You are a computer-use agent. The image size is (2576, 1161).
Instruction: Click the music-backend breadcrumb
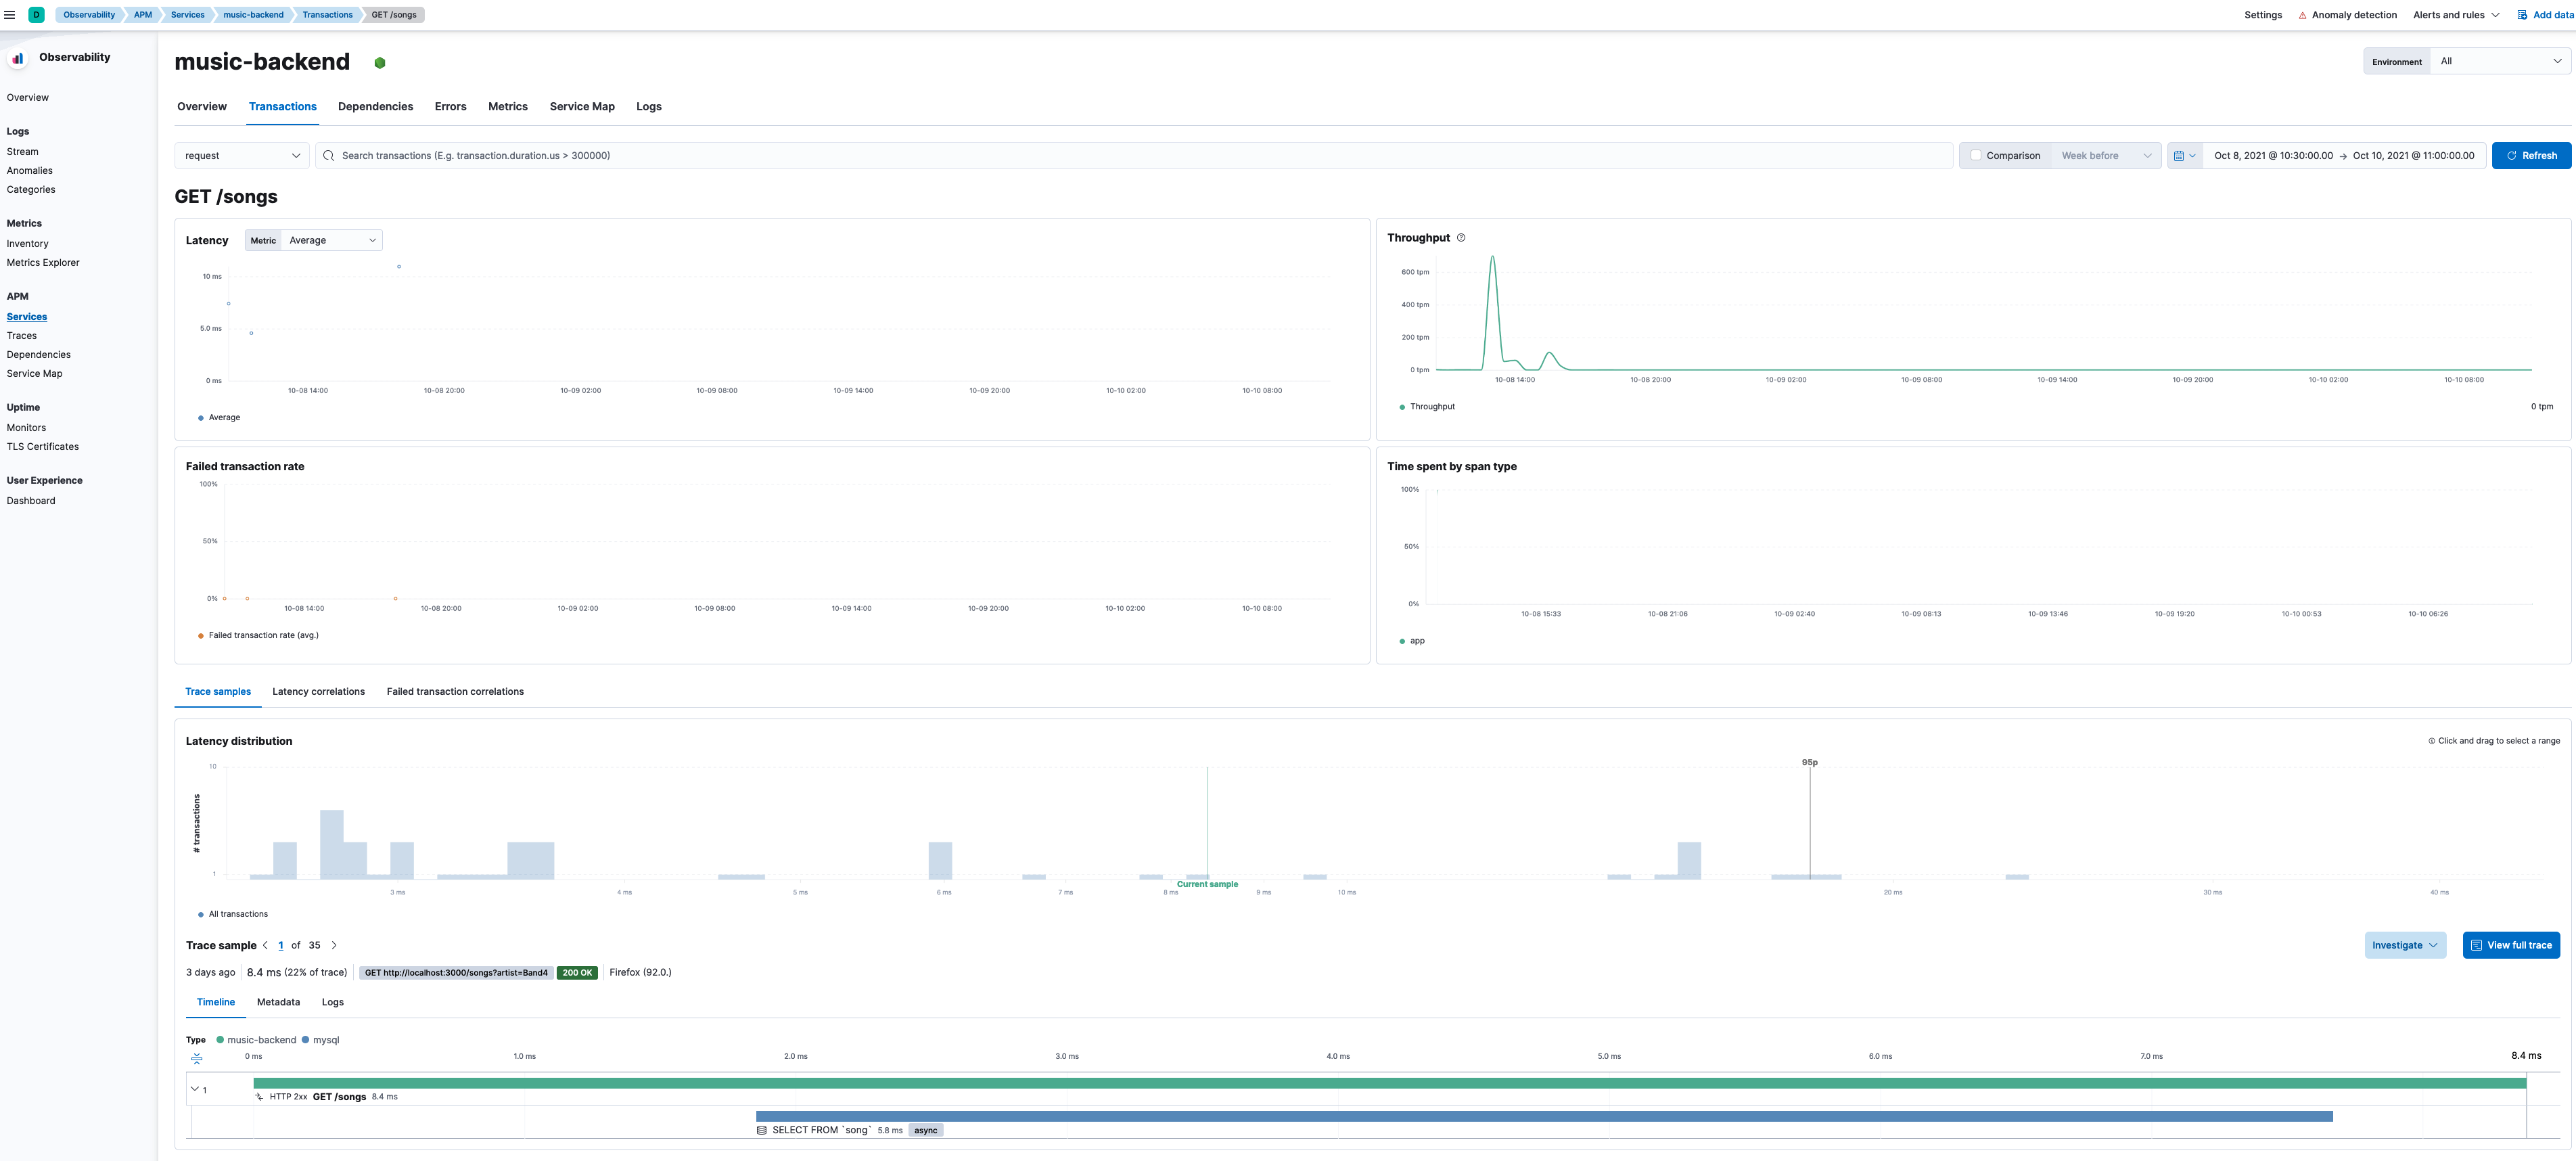(253, 15)
